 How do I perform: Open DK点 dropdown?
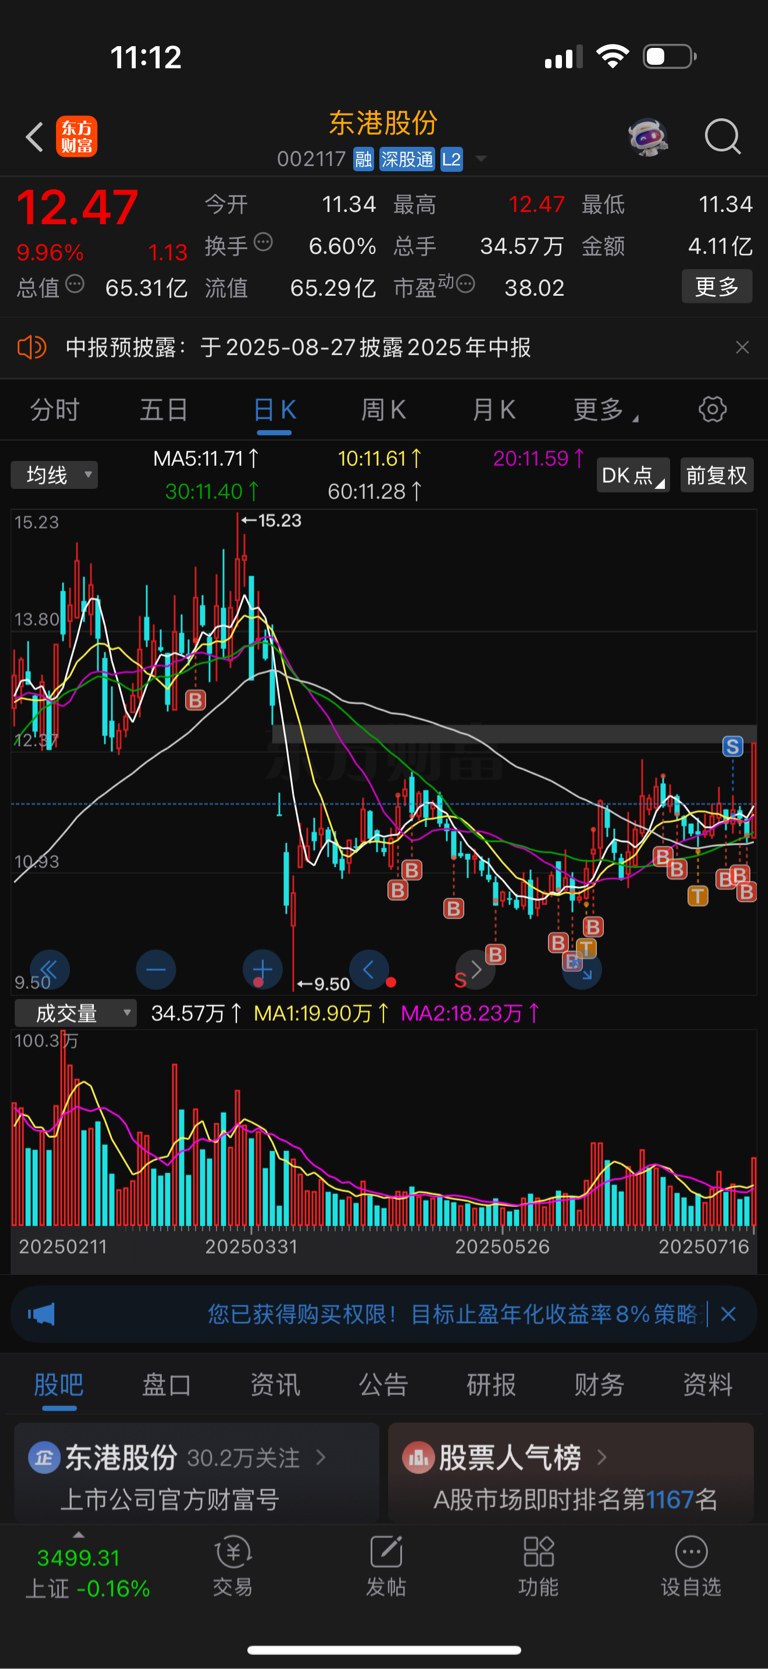(x=633, y=475)
